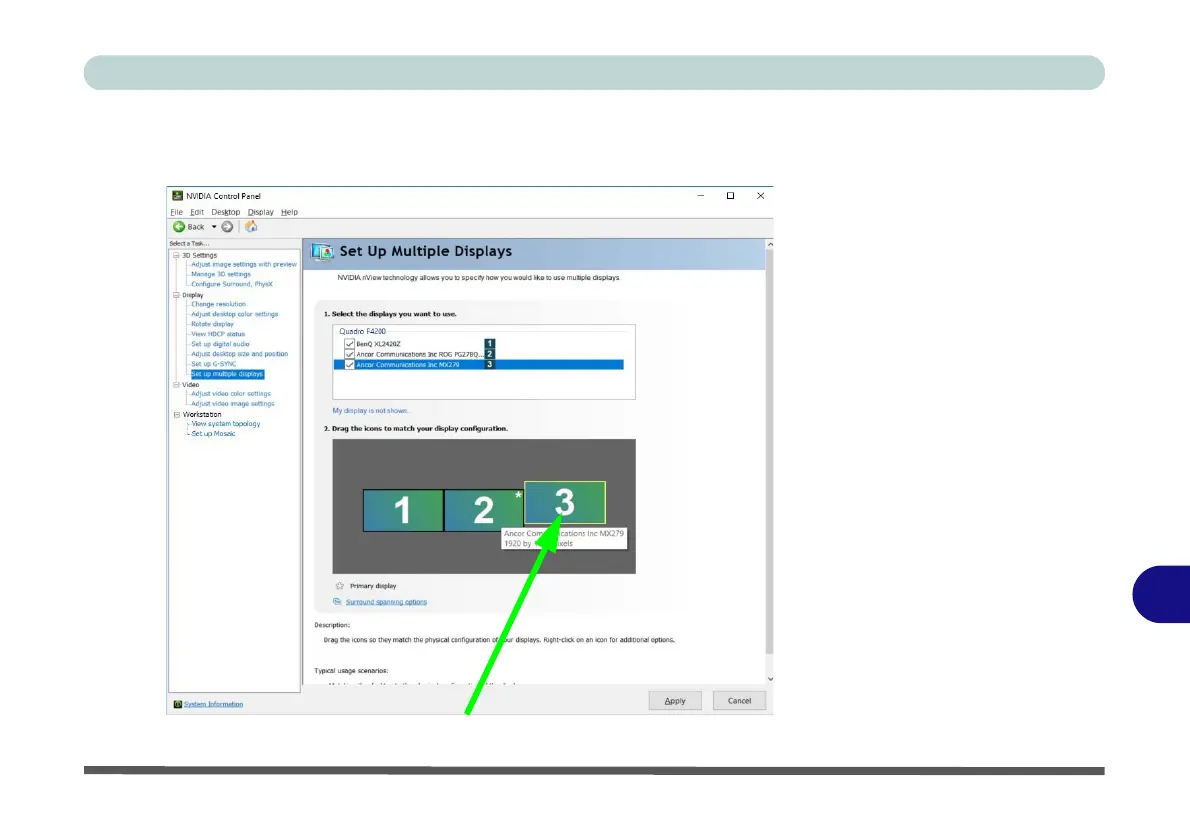Select View system topology task
1190x838 pixels.
[x=225, y=424]
